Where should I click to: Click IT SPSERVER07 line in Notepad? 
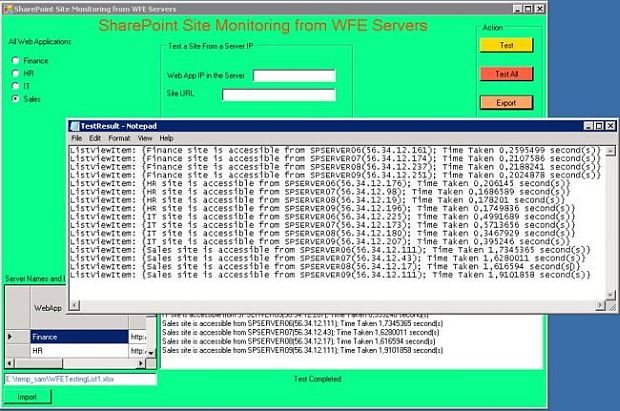pyautogui.click(x=322, y=225)
